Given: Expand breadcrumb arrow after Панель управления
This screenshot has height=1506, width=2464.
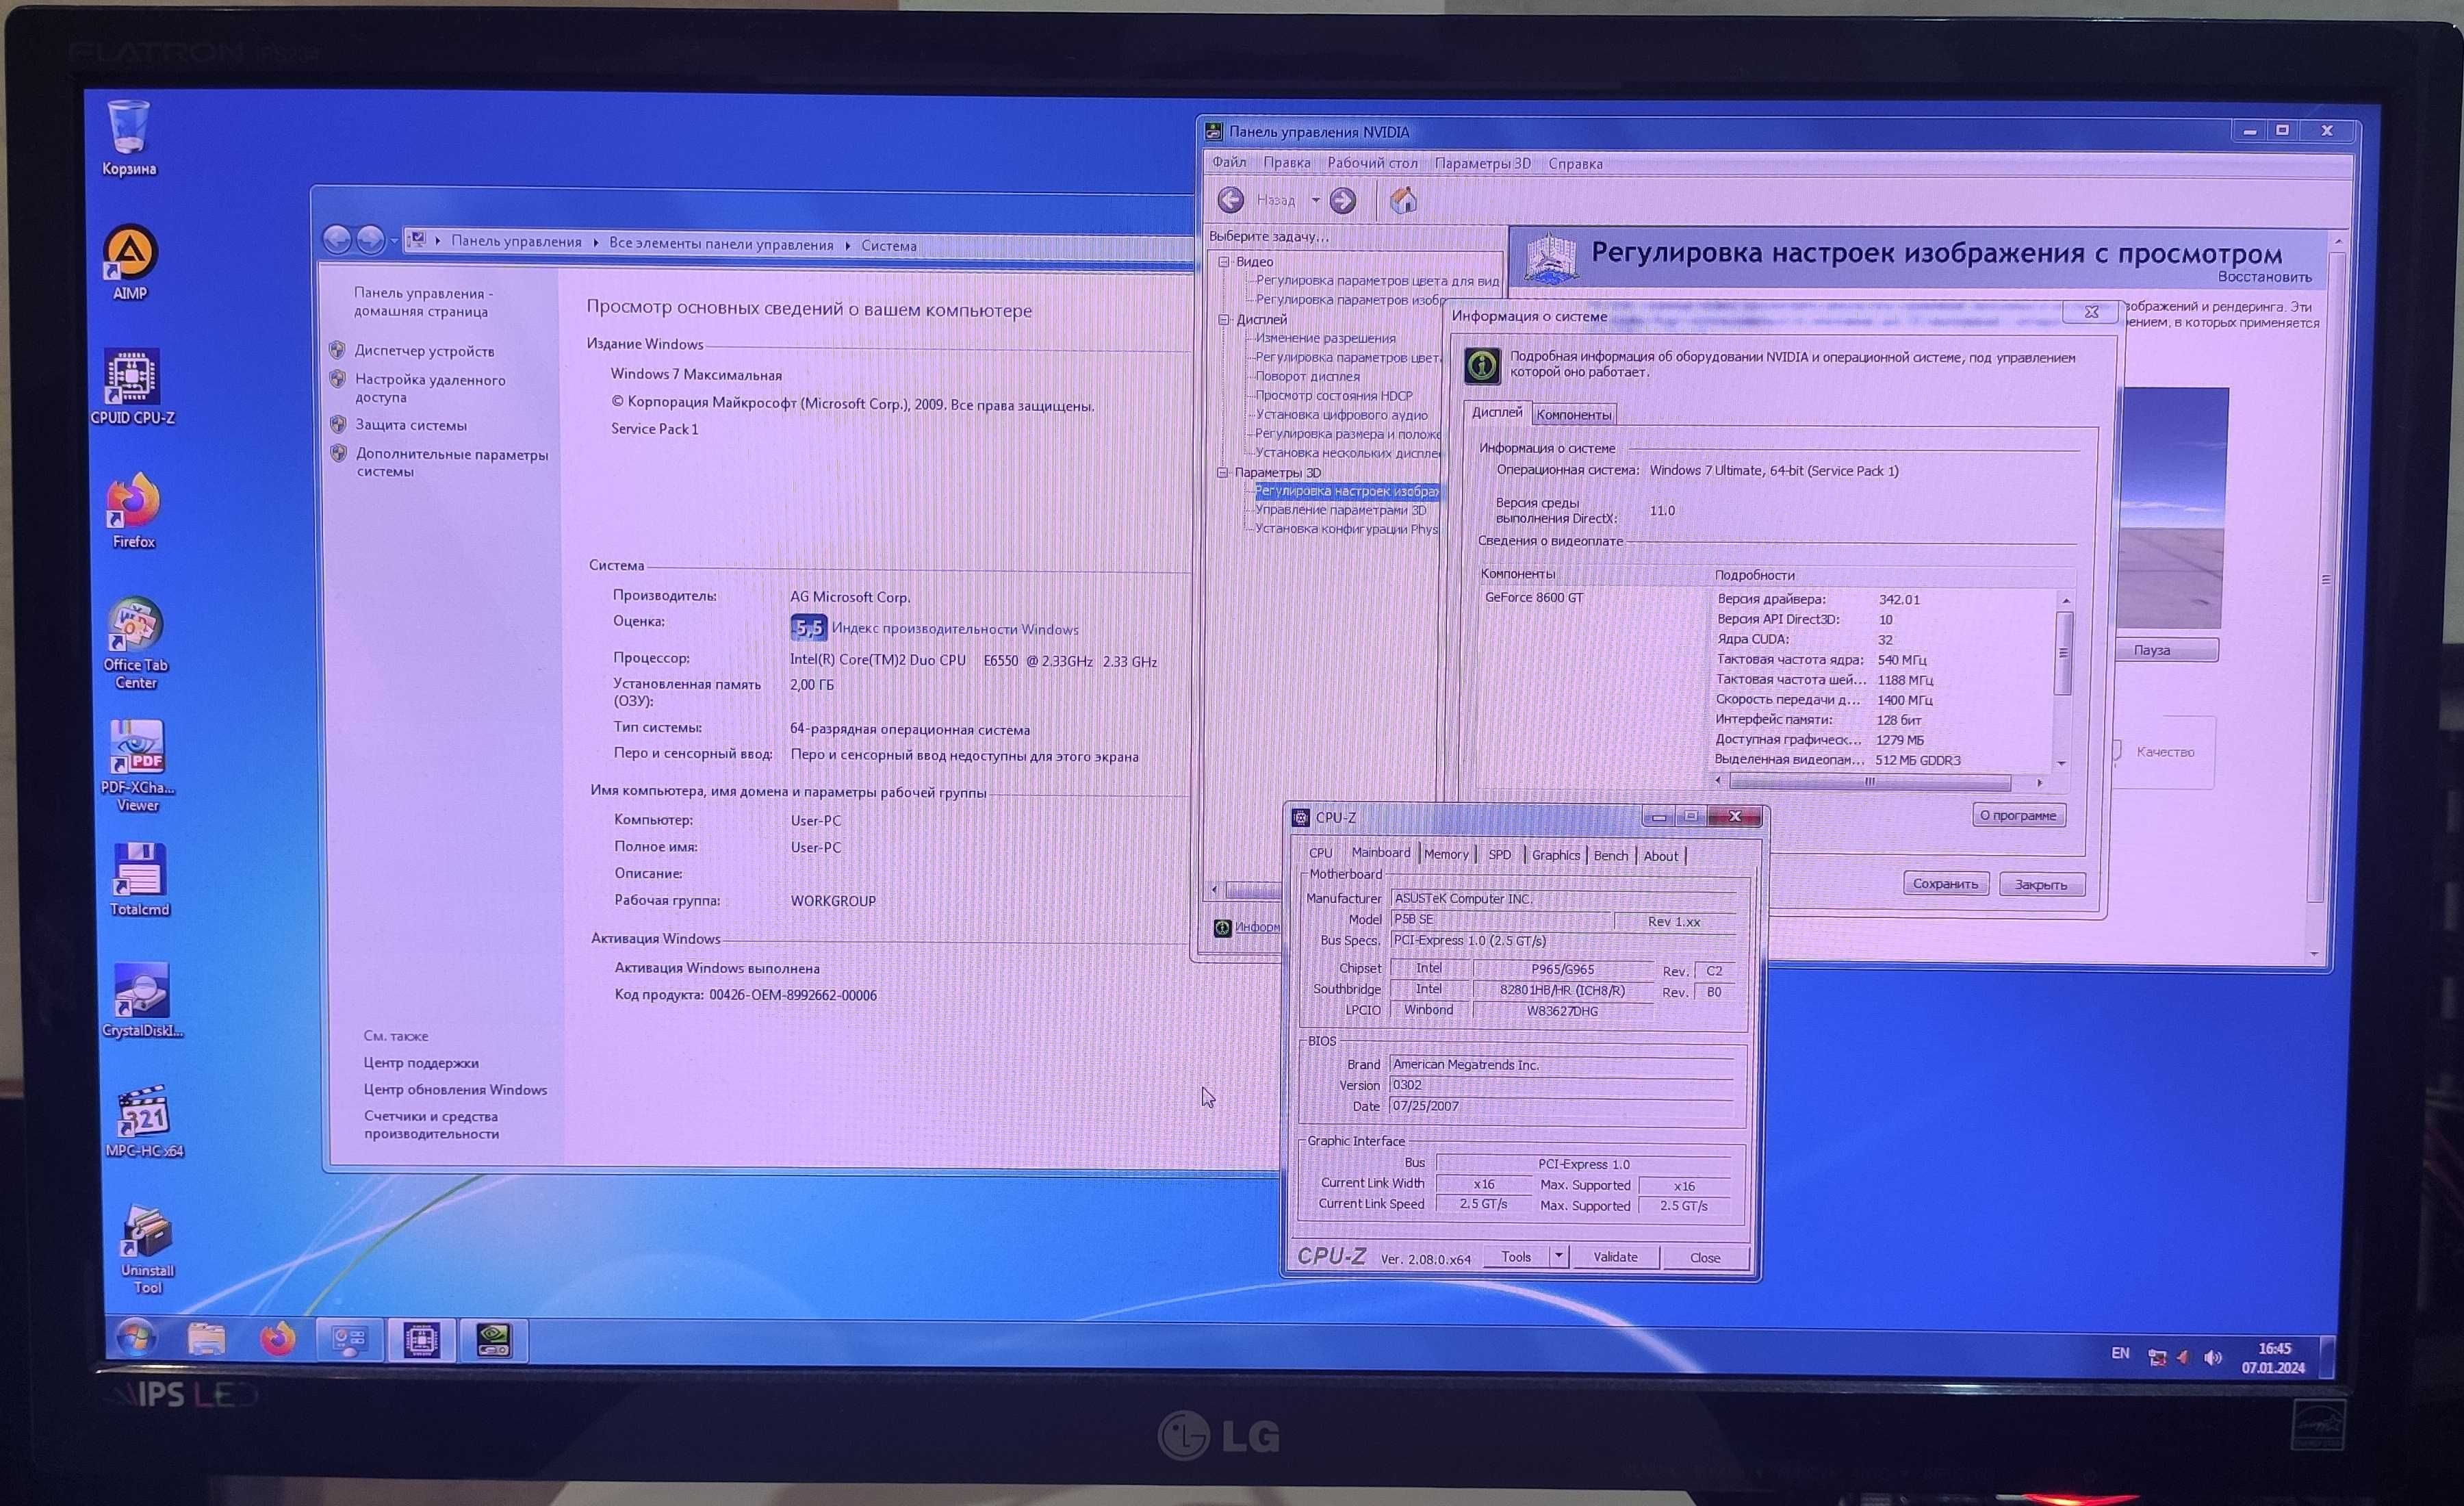Looking at the screenshot, I should [596, 243].
